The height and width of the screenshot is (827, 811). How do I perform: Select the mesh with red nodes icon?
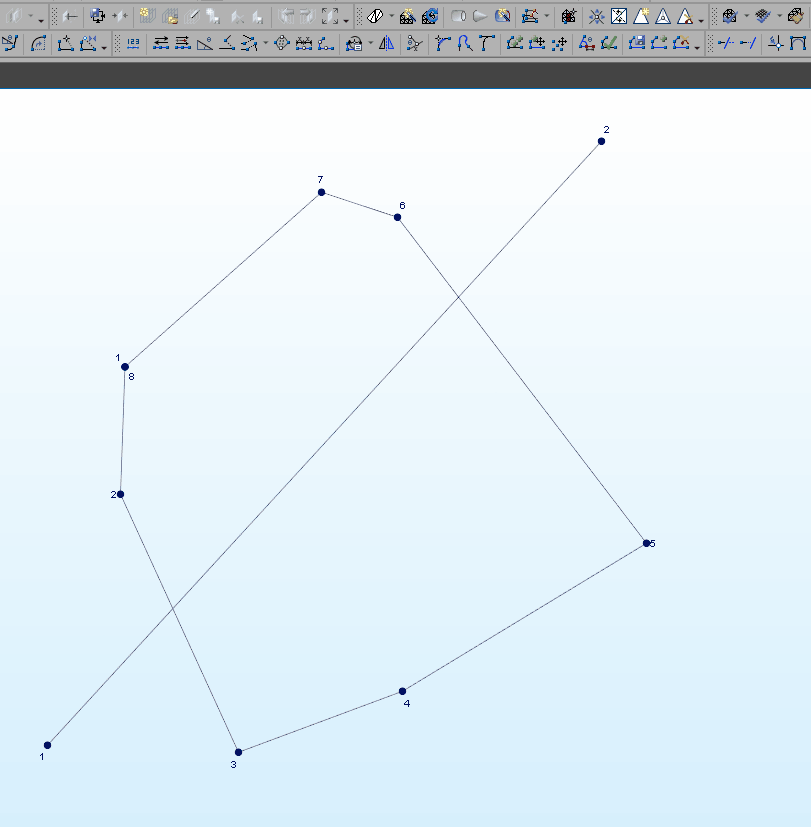(x=568, y=16)
